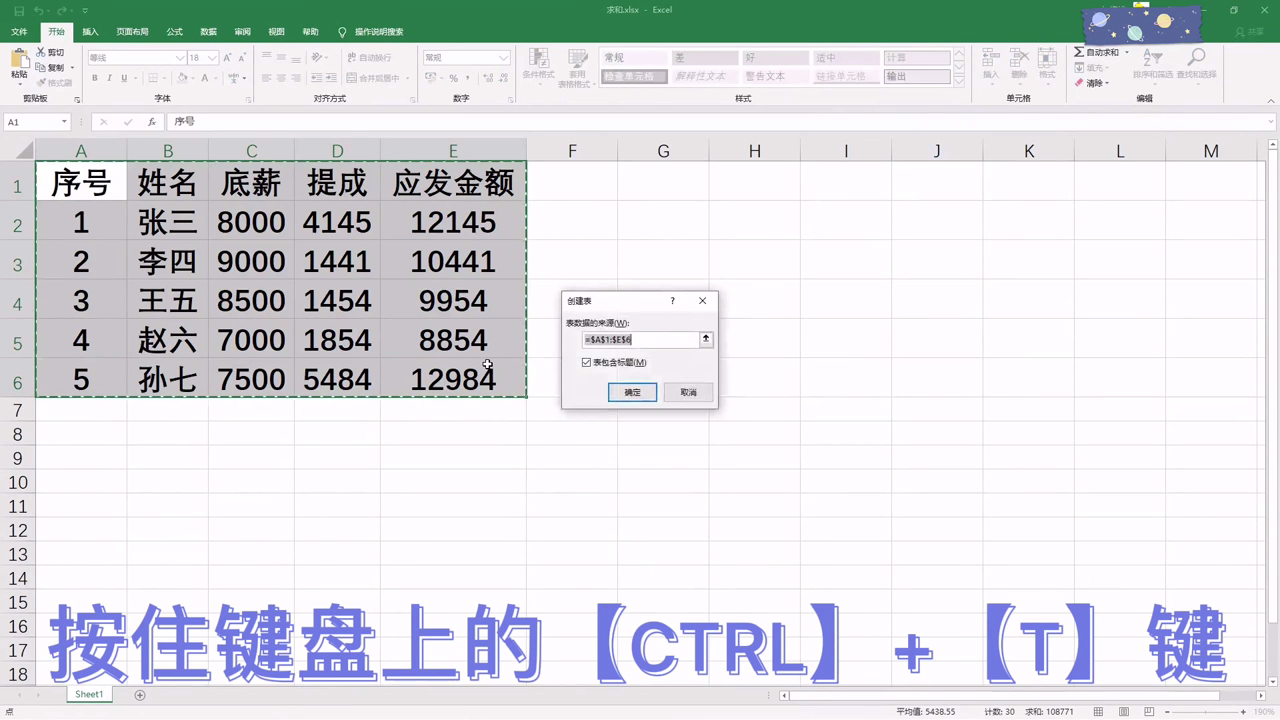Click the collapse-dialog range selector arrow
1280x720 pixels.
[706, 340]
